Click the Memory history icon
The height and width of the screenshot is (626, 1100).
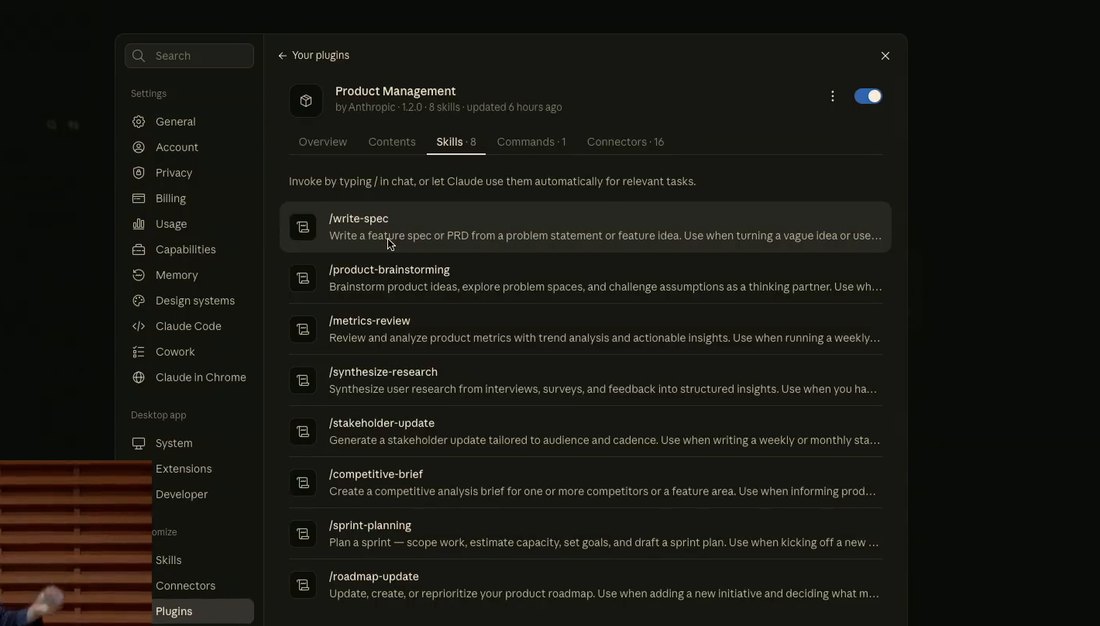pyautogui.click(x=139, y=275)
